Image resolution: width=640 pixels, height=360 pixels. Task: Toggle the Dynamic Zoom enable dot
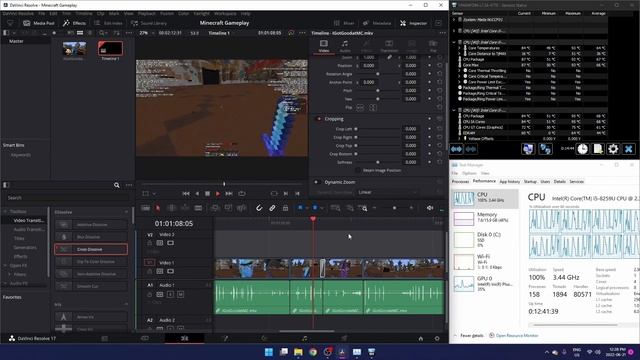point(316,182)
